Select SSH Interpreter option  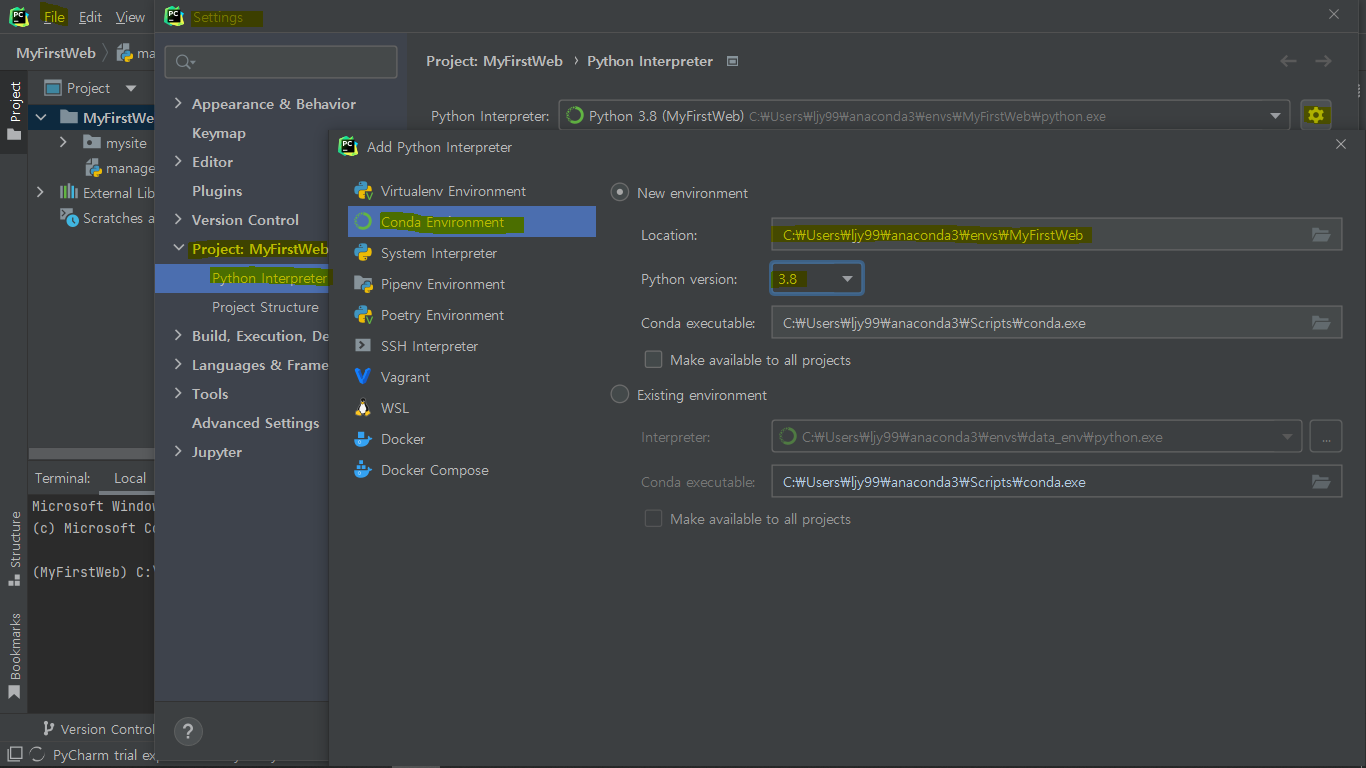pos(429,346)
